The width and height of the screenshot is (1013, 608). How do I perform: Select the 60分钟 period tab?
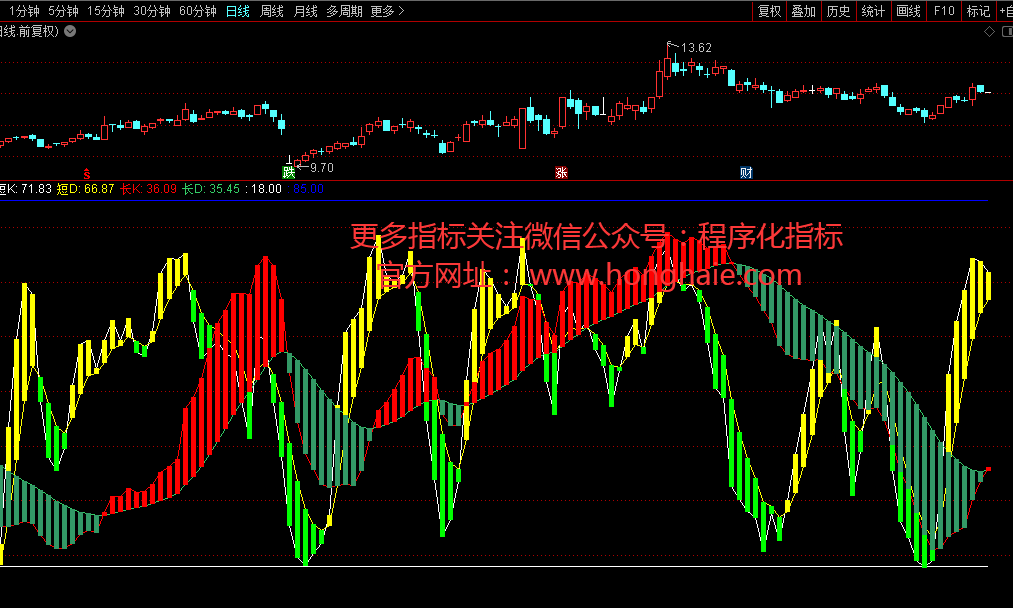click(x=197, y=11)
